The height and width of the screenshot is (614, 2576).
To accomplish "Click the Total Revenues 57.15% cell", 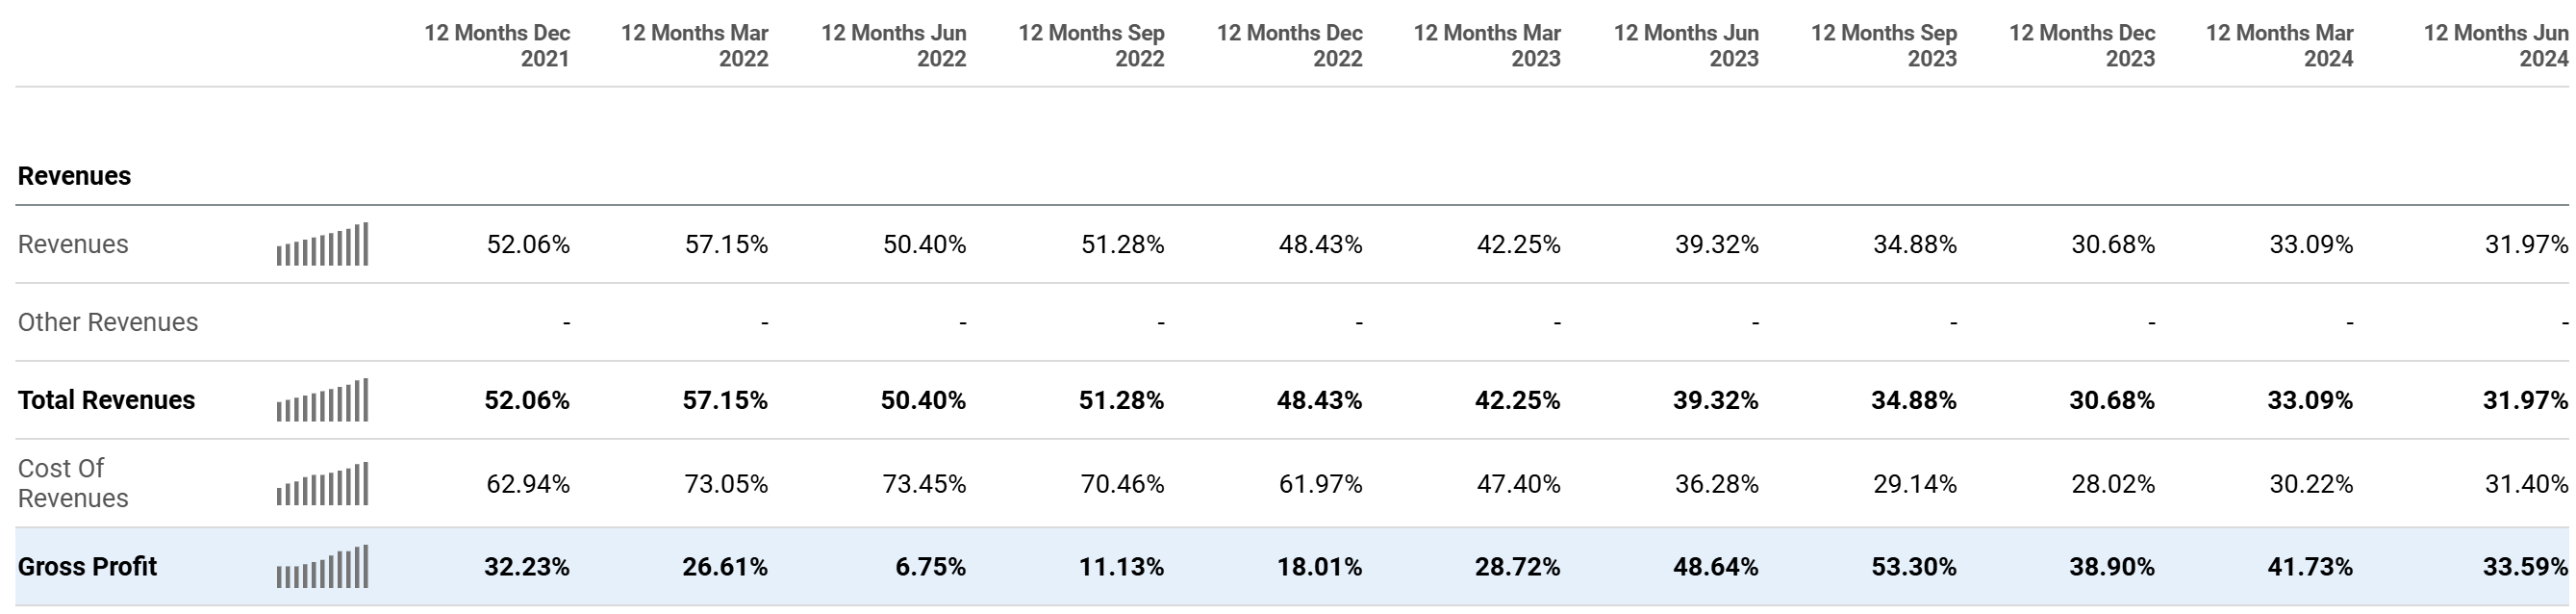I will pos(725,400).
